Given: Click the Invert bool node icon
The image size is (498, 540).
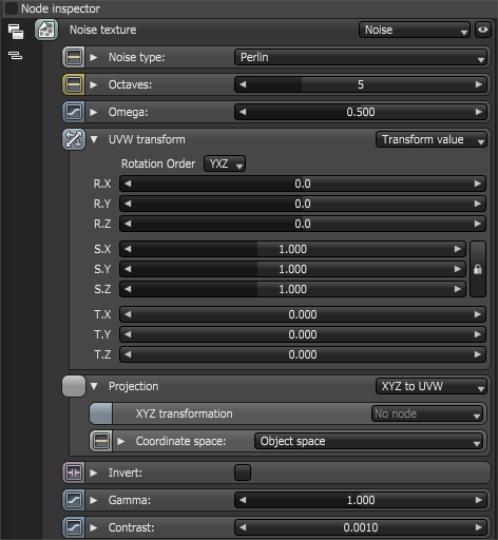Looking at the screenshot, I should pyautogui.click(x=73, y=472).
